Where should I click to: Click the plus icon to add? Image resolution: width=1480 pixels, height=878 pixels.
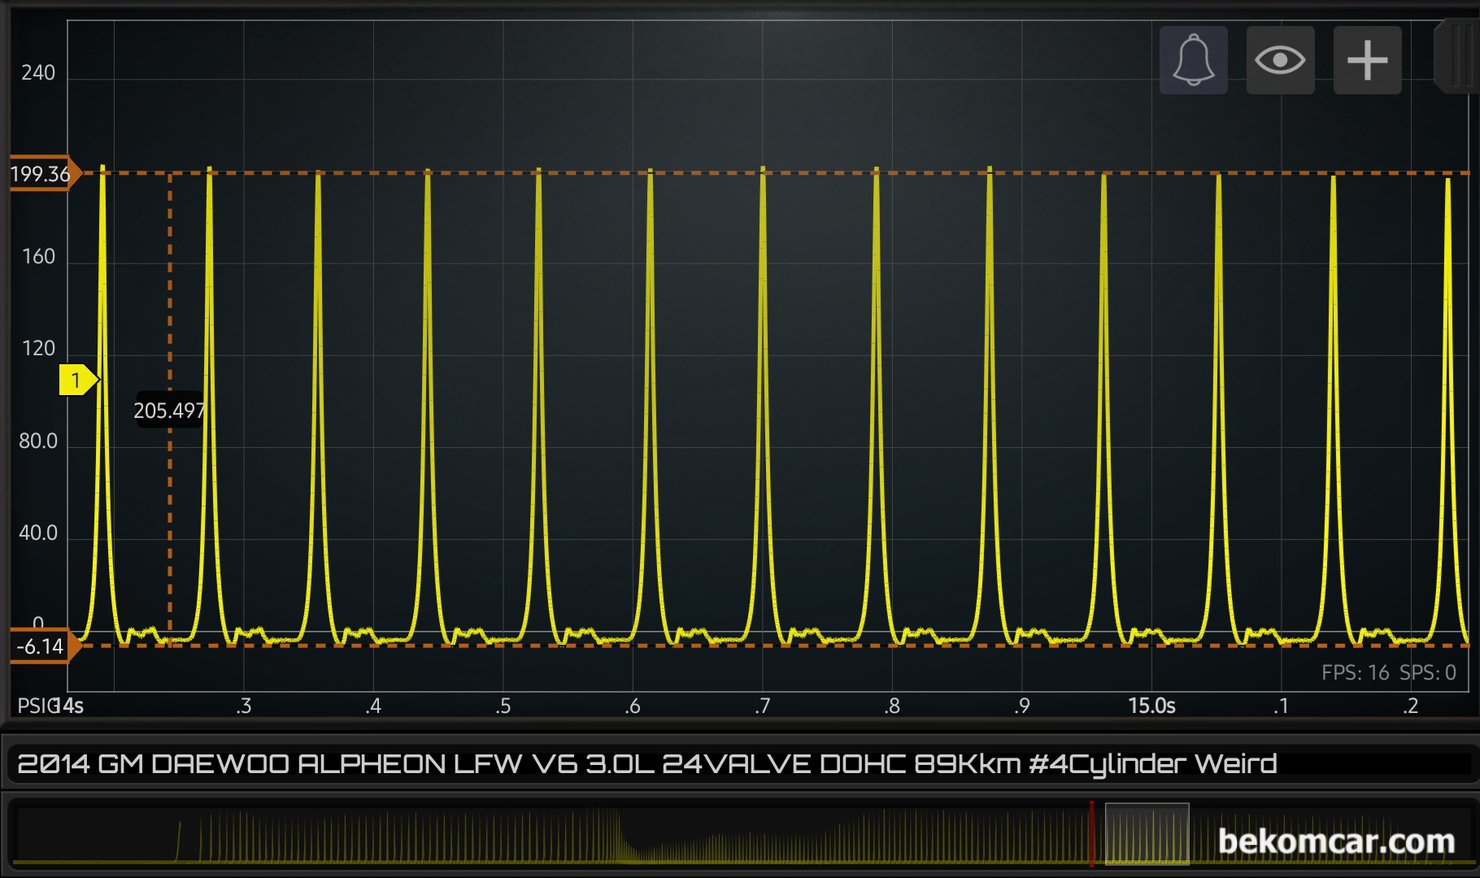(x=1367, y=60)
